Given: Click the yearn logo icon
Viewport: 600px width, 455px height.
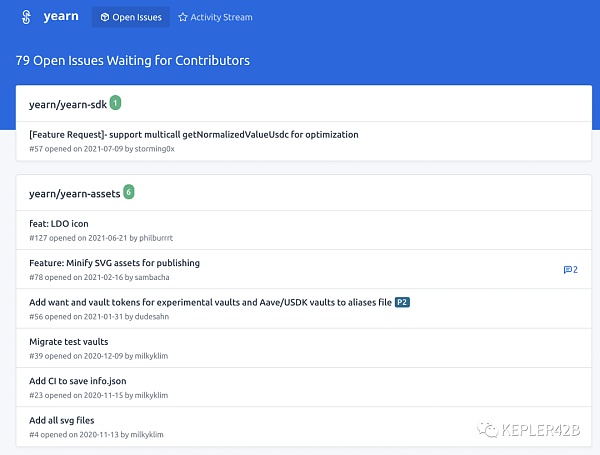Looking at the screenshot, I should tap(26, 17).
